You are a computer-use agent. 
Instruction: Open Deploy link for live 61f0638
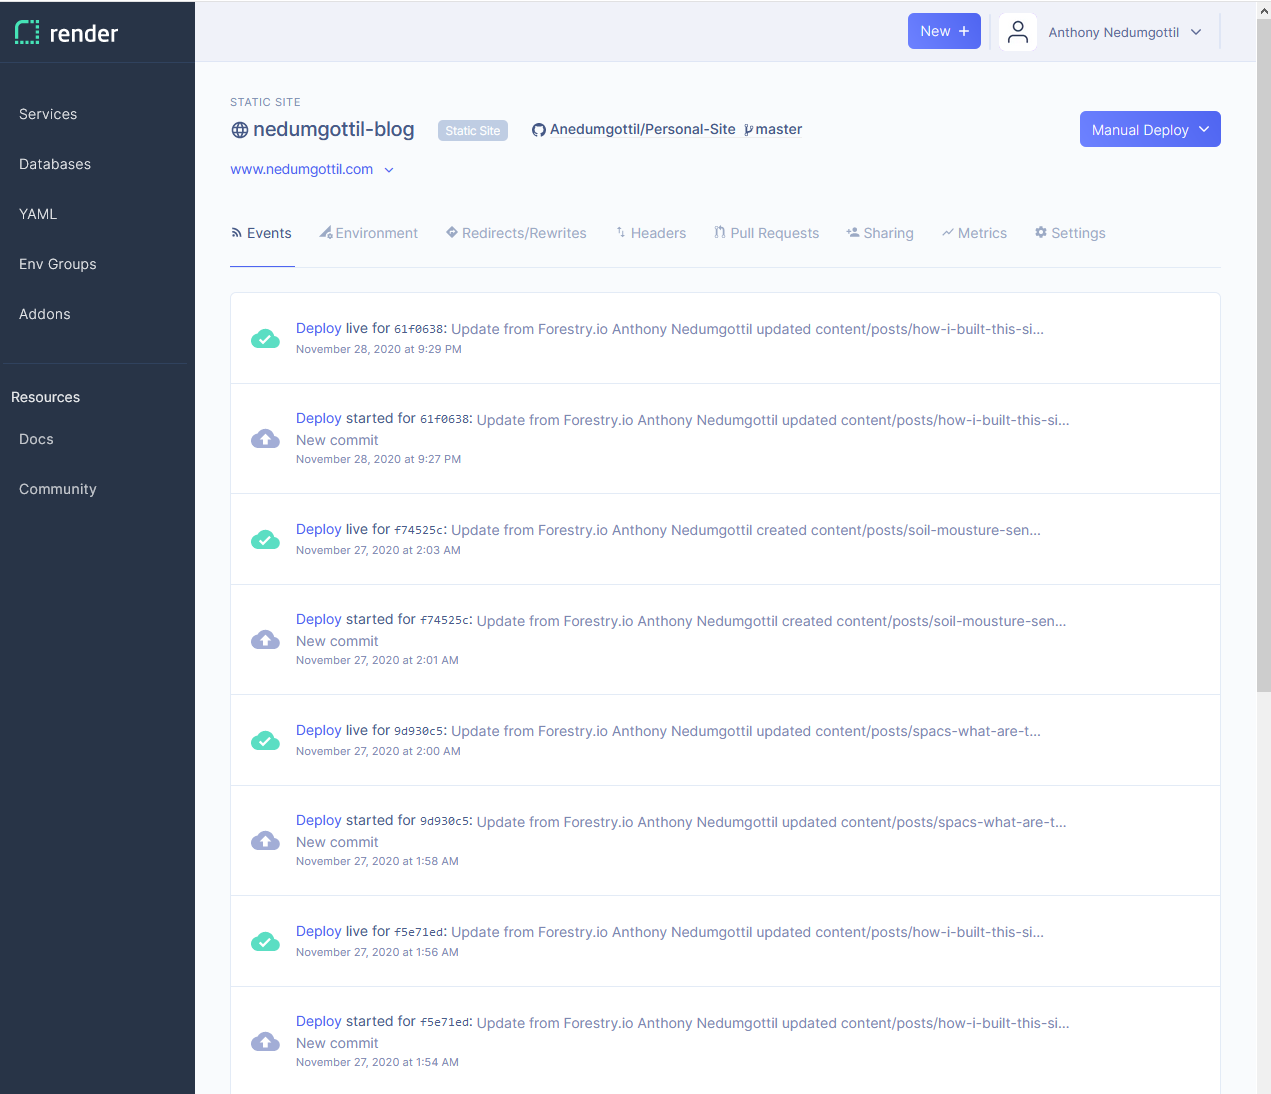pyautogui.click(x=319, y=328)
